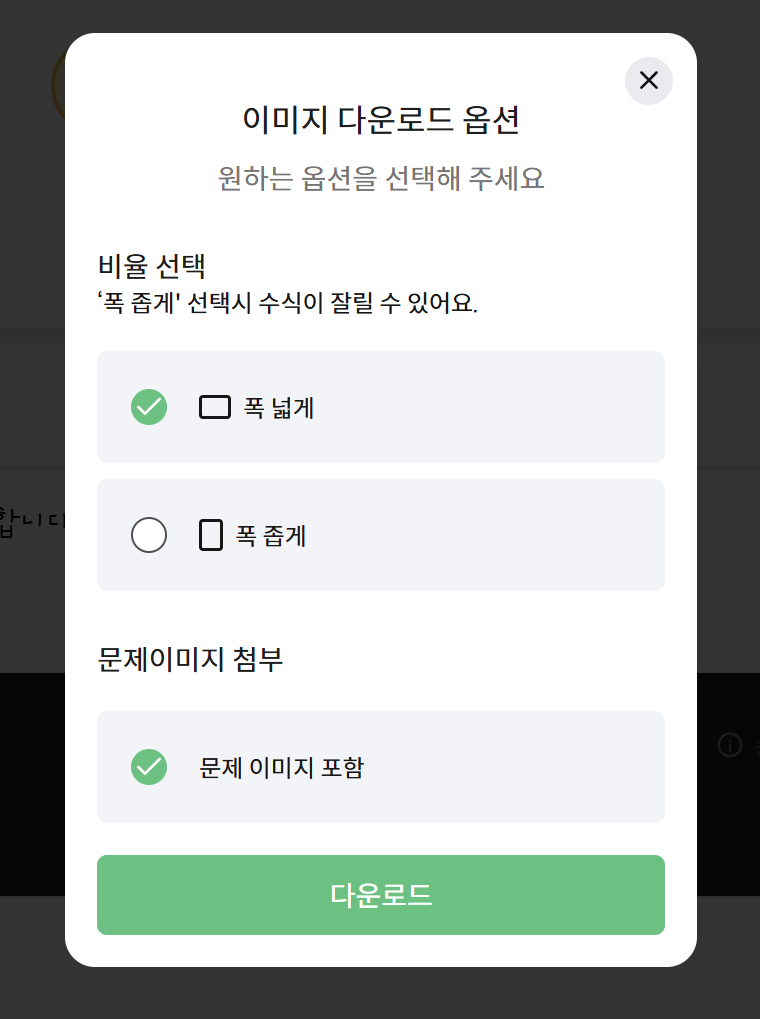Click the warning text about 수식이 잘릴 수 있어요
This screenshot has height=1019, width=760.
pos(287,303)
